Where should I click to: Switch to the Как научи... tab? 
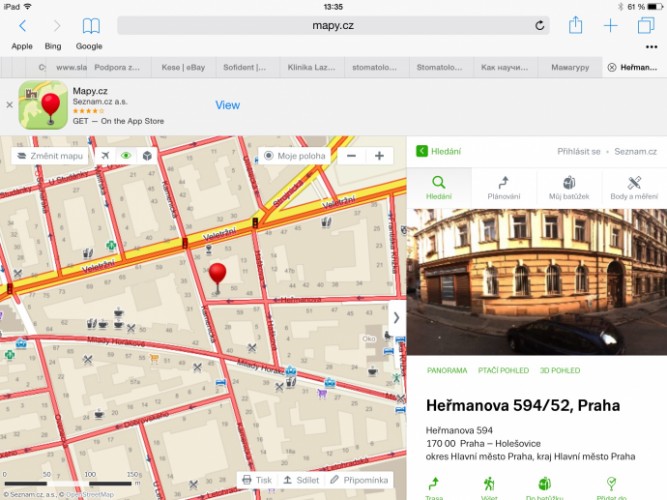[505, 67]
